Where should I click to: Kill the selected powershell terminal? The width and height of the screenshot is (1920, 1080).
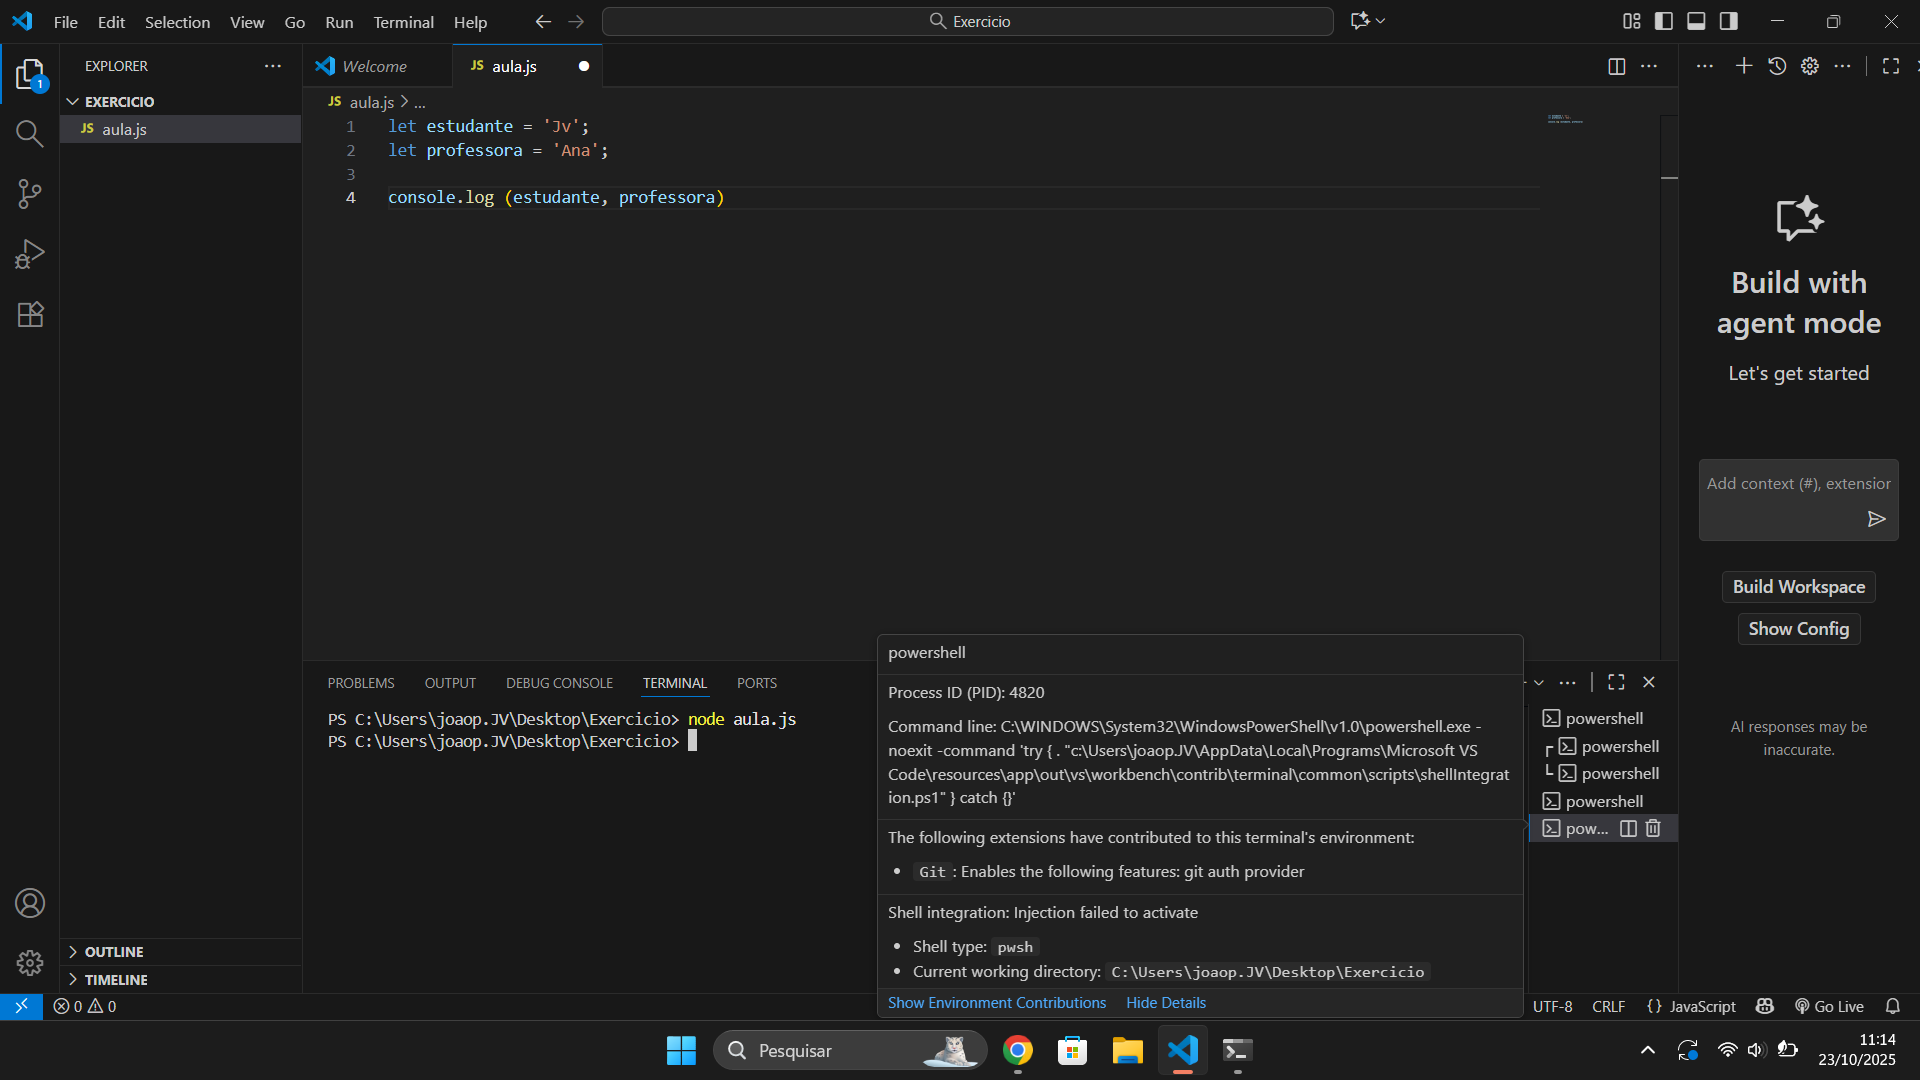(x=1653, y=828)
